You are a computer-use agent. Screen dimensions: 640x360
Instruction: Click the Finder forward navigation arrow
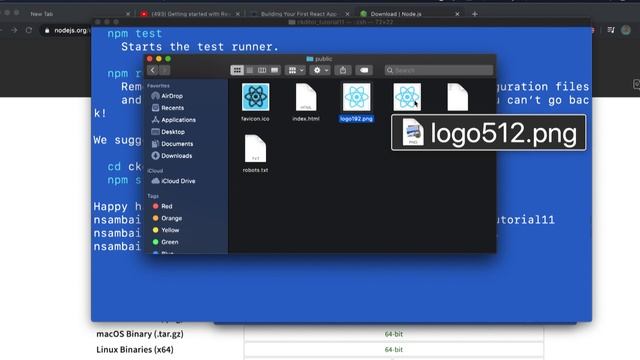pyautogui.click(x=164, y=70)
